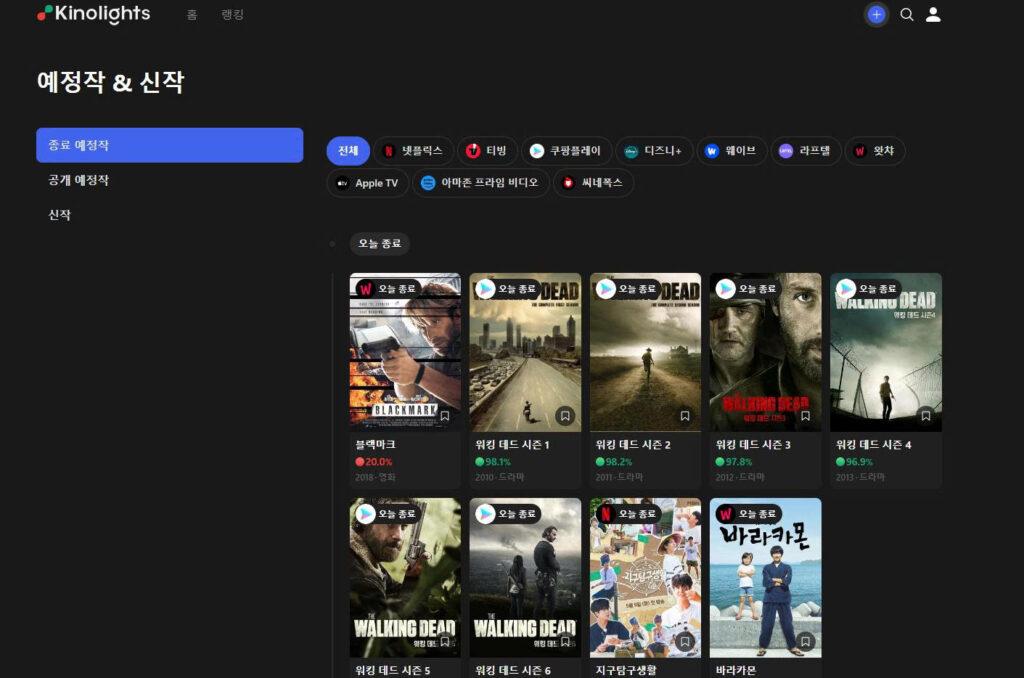
Task: Bookmark 워킹 데드 시즌 2
Action: [685, 415]
